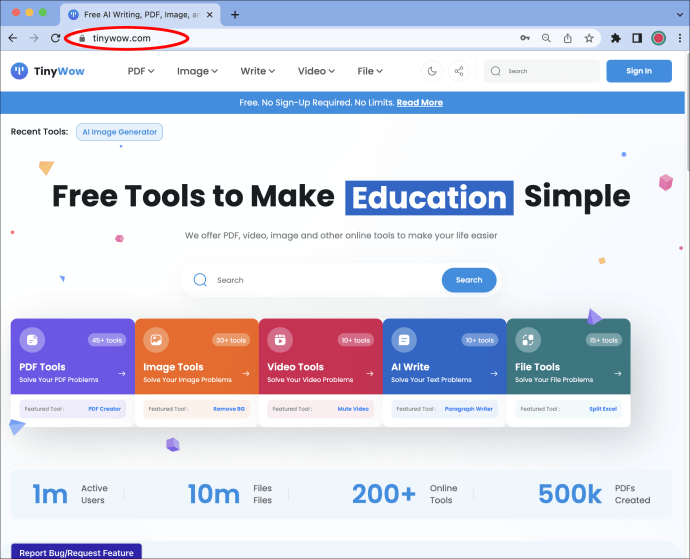This screenshot has width=690, height=559.
Task: Click the AI Write card icon
Action: (x=404, y=340)
